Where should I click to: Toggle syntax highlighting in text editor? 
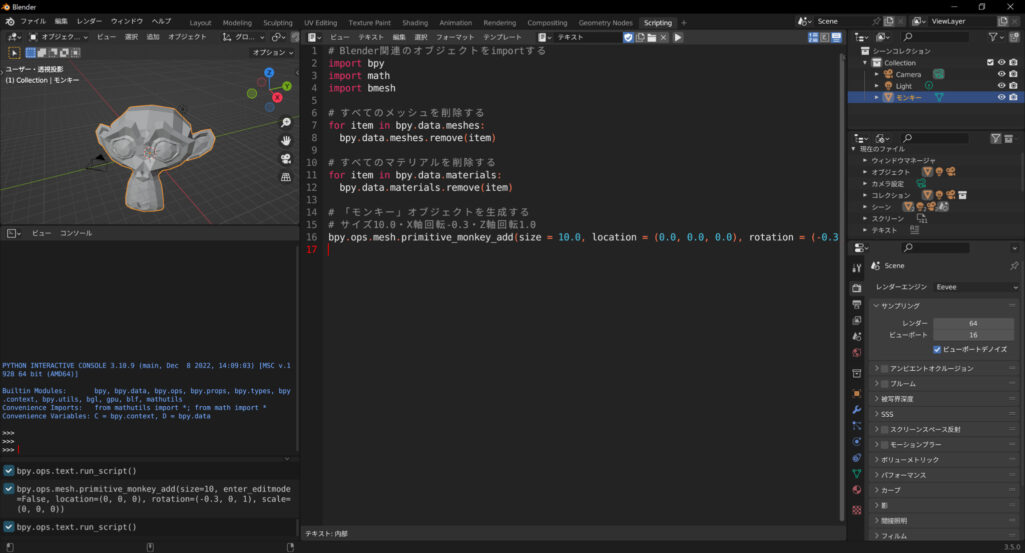click(x=836, y=37)
